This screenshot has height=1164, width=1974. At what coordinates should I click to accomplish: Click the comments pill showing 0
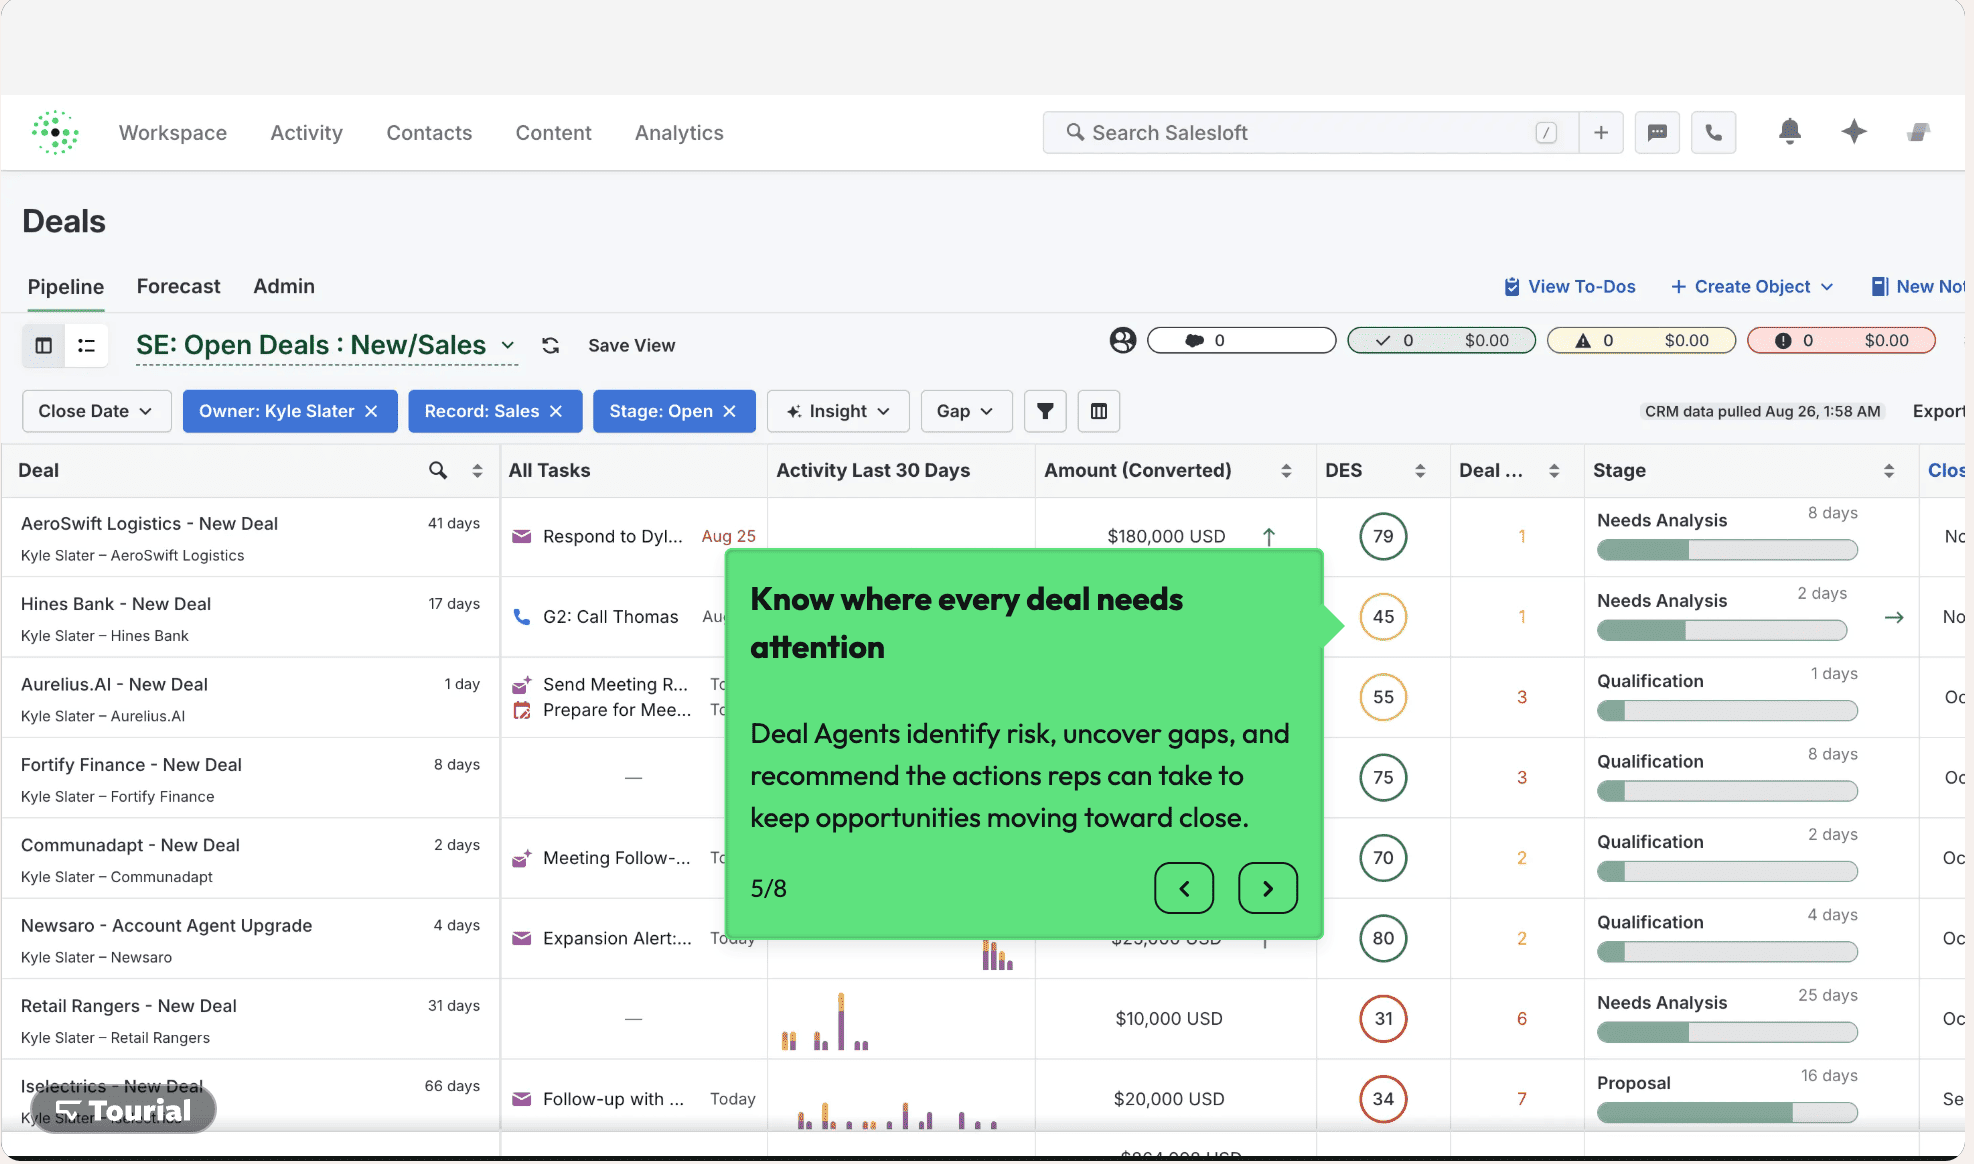[x=1241, y=340]
